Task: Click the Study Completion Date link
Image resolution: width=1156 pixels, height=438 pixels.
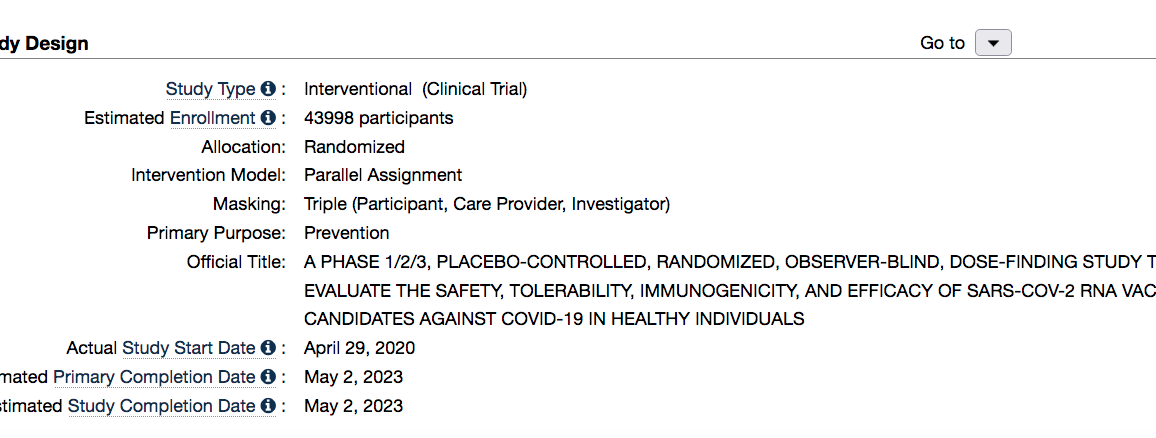Action: point(162,406)
